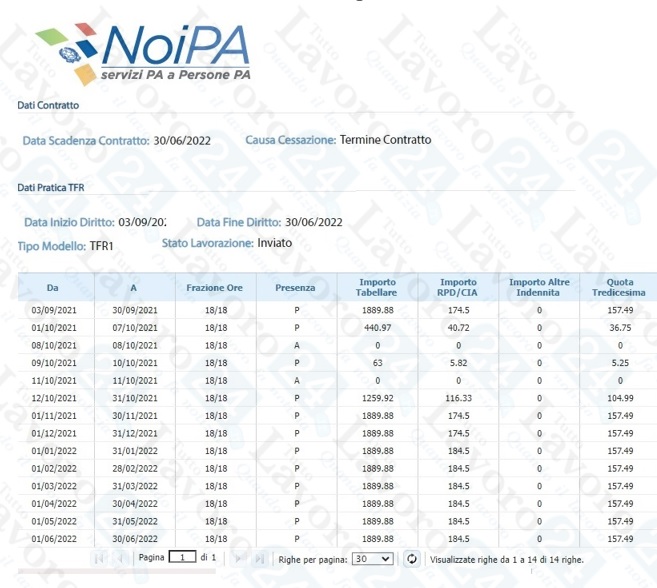Click the 116.33 Importo RPD/CIA cell
This screenshot has height=588, width=657.
click(458, 398)
